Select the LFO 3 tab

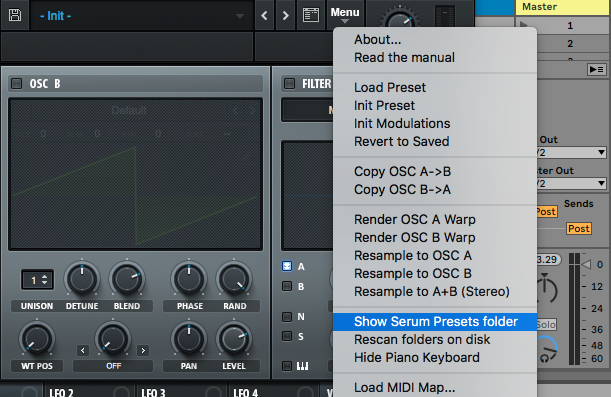pyautogui.click(x=181, y=391)
